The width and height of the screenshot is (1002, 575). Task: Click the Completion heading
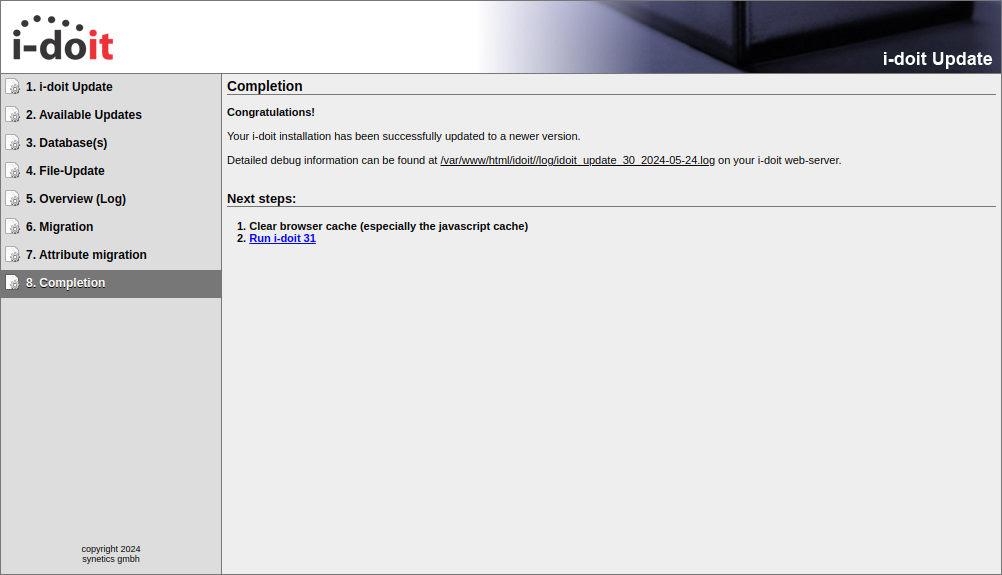coord(265,86)
